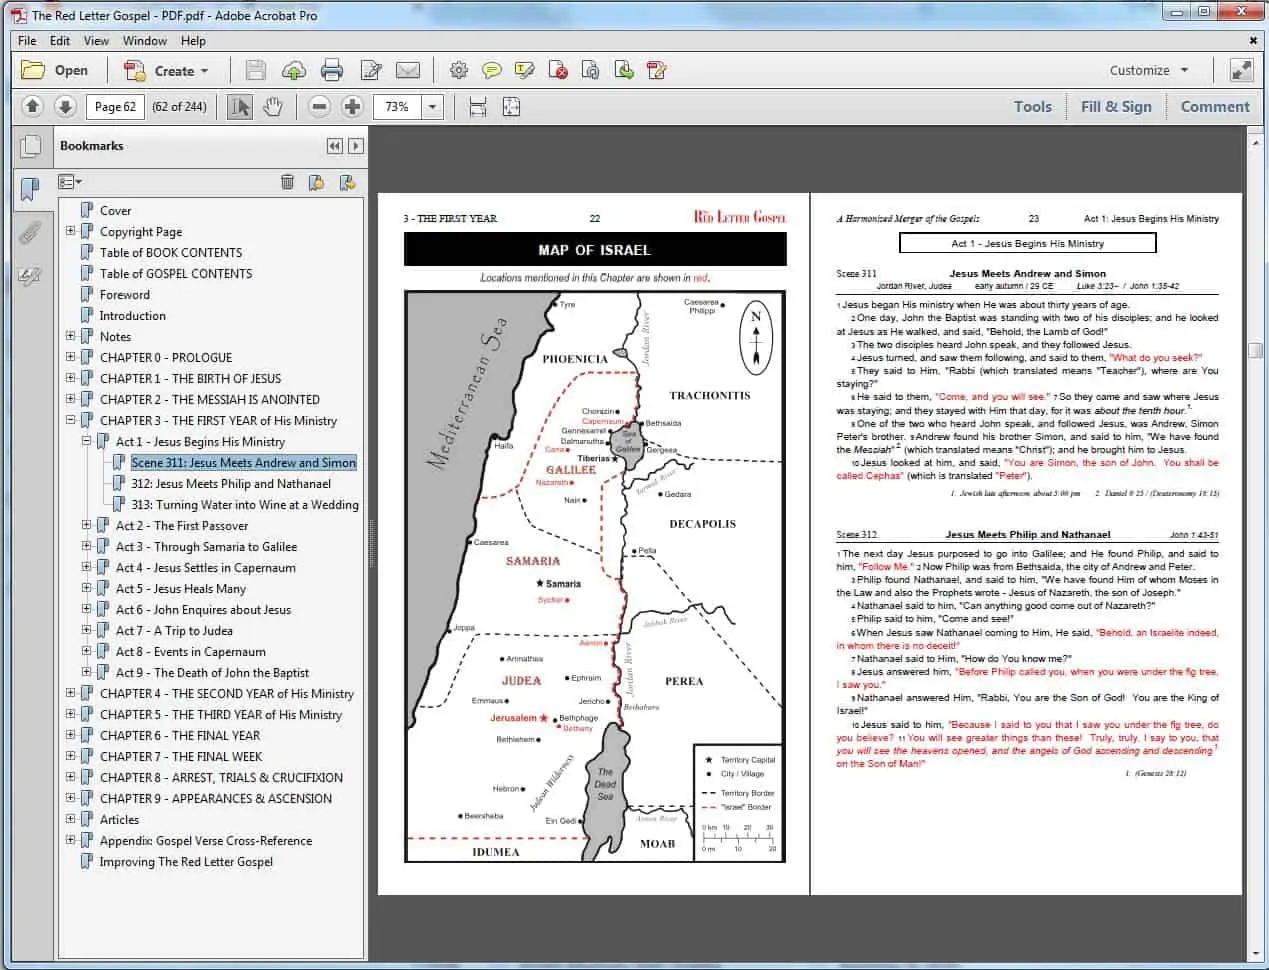
Task: Click the document vertical scrollbar thumb
Action: click(1255, 350)
